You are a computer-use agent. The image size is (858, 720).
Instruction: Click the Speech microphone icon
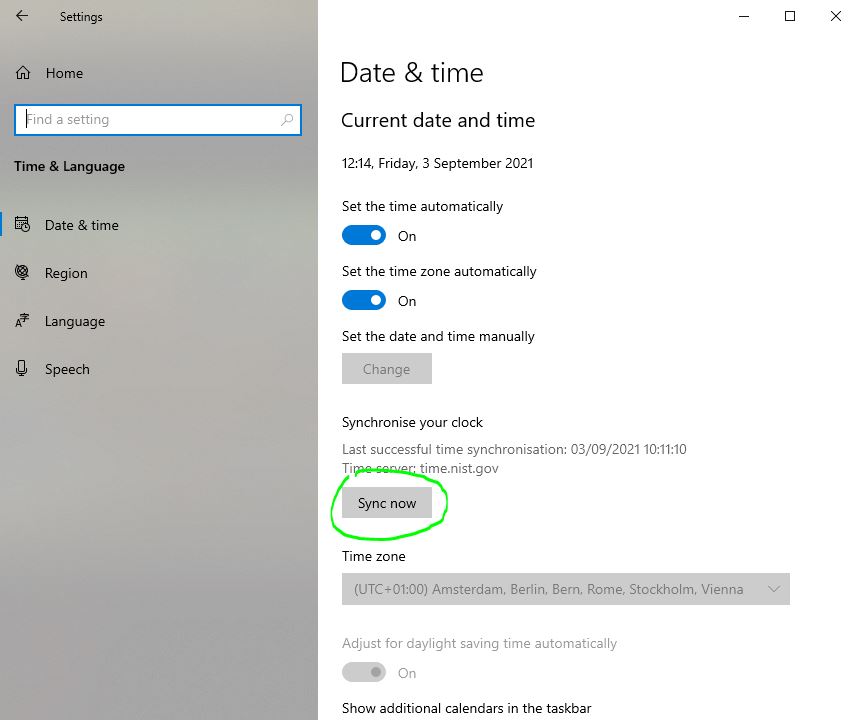21,369
